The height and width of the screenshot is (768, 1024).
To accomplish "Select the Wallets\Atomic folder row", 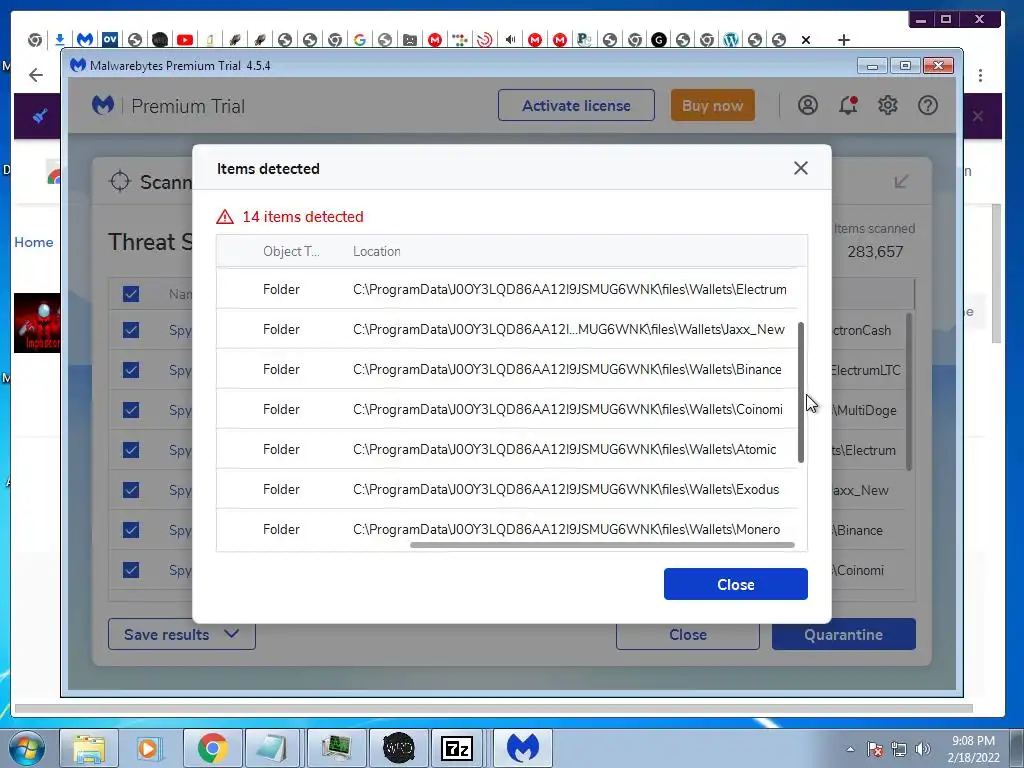I will (x=508, y=449).
